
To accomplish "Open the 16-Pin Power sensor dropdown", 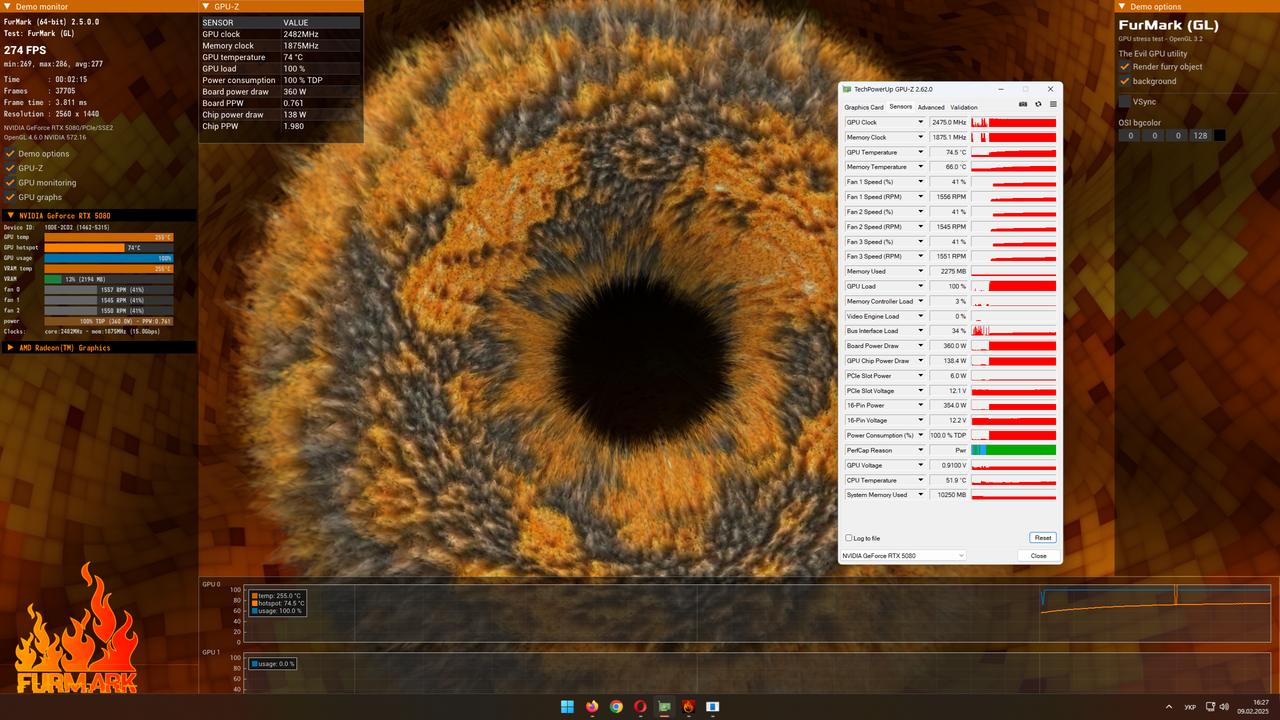I will 921,405.
